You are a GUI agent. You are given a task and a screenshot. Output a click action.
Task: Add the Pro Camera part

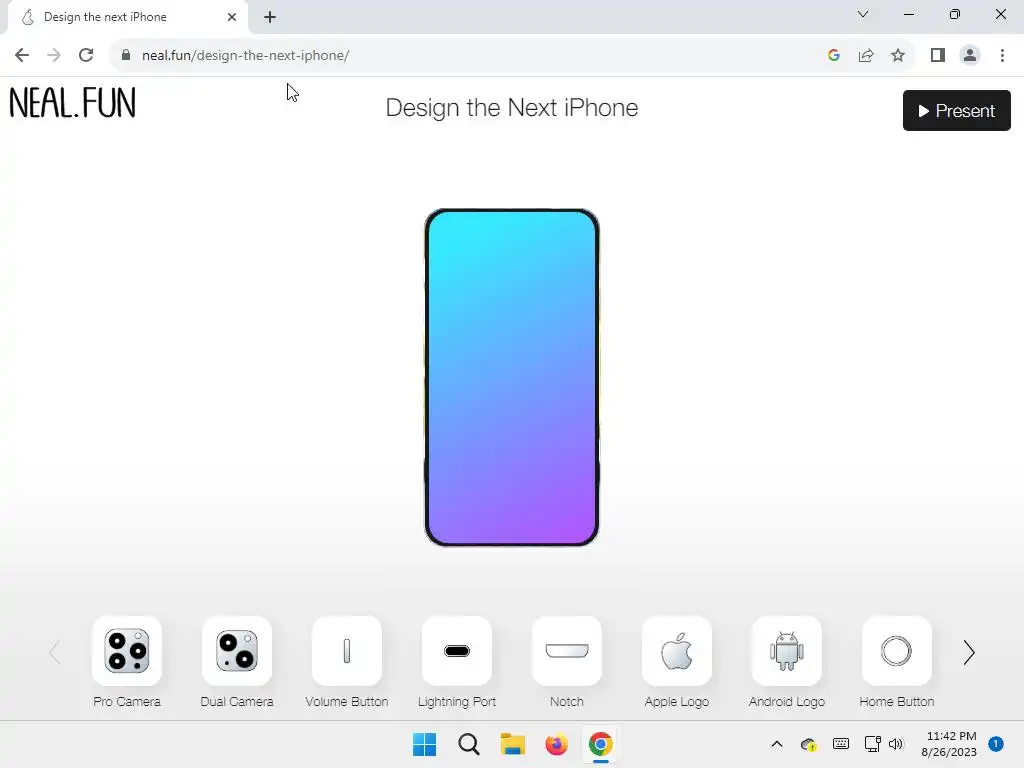click(x=127, y=651)
